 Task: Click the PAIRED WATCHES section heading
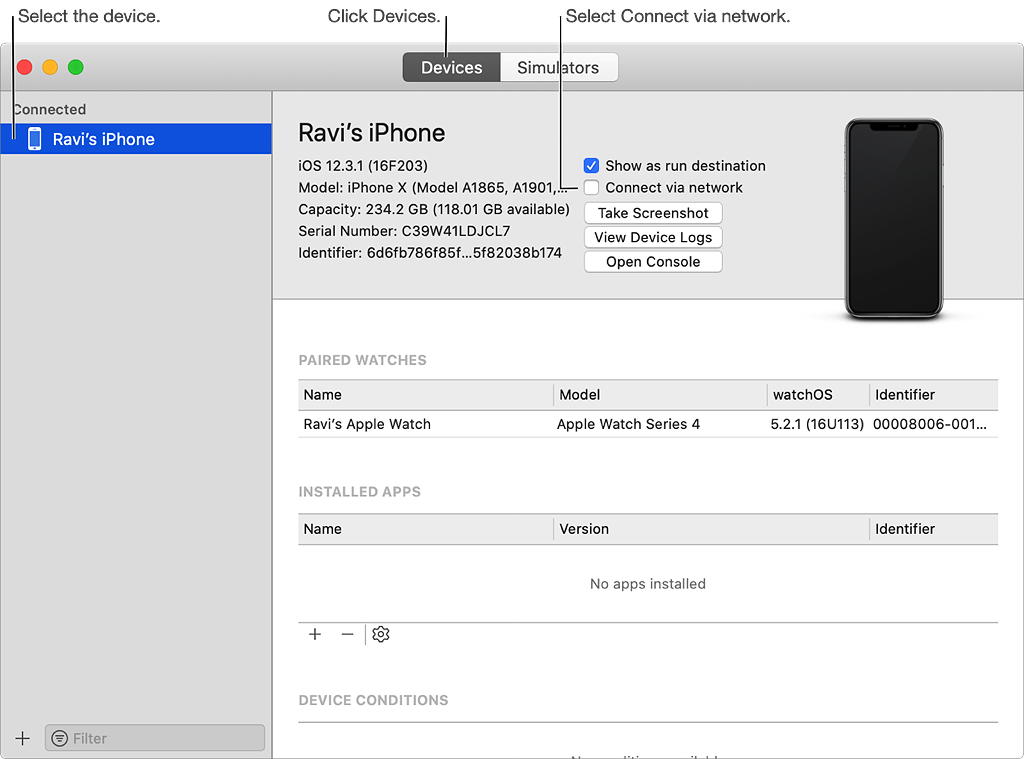tap(362, 360)
